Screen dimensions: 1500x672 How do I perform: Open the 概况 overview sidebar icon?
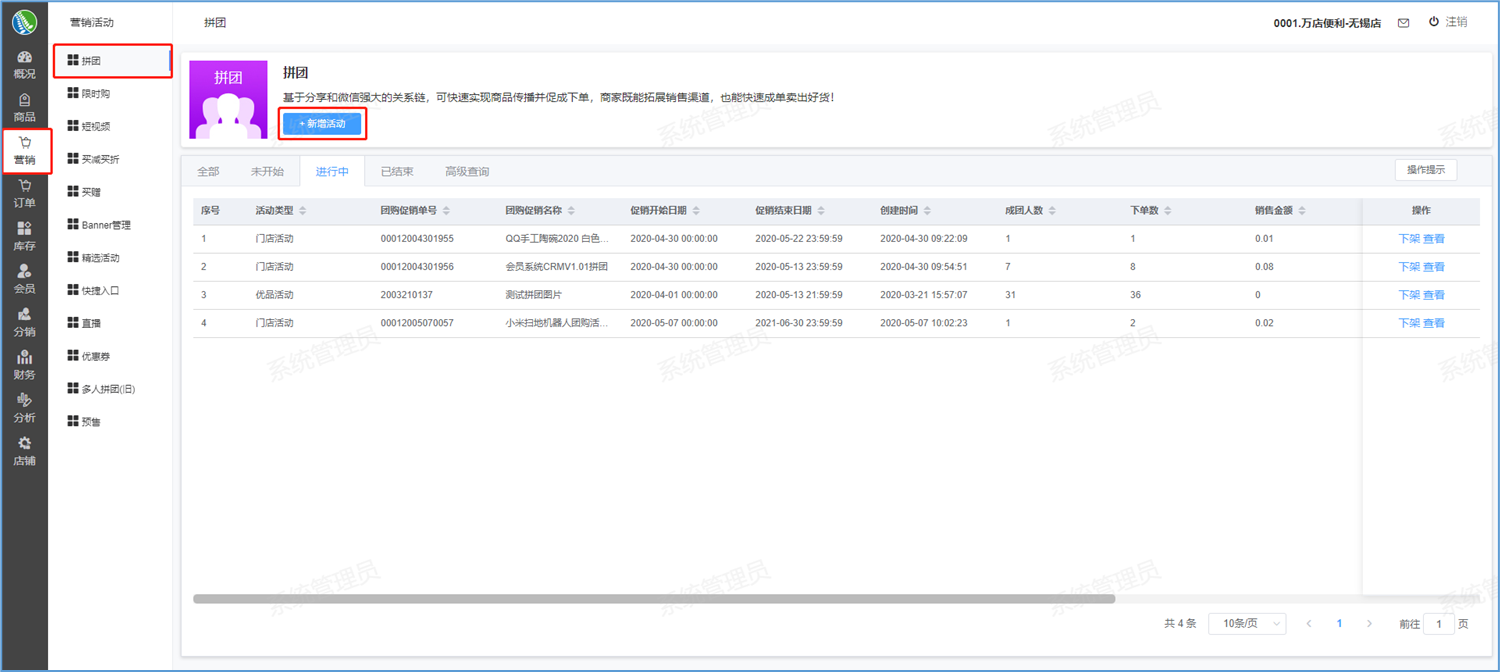click(x=24, y=64)
